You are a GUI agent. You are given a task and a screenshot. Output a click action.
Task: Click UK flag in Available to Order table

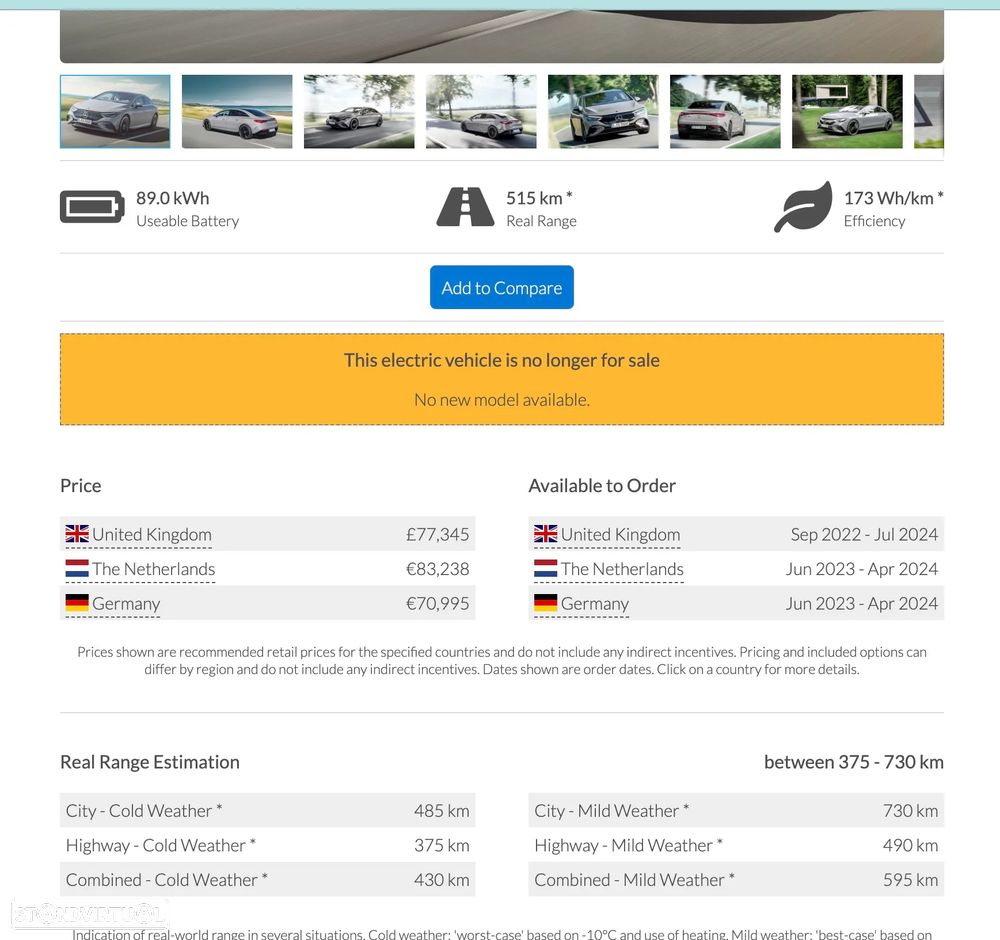tap(546, 534)
